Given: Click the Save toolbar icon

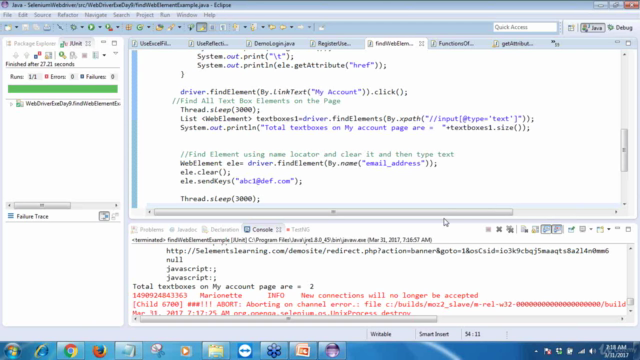Looking at the screenshot, I should click(25, 27).
